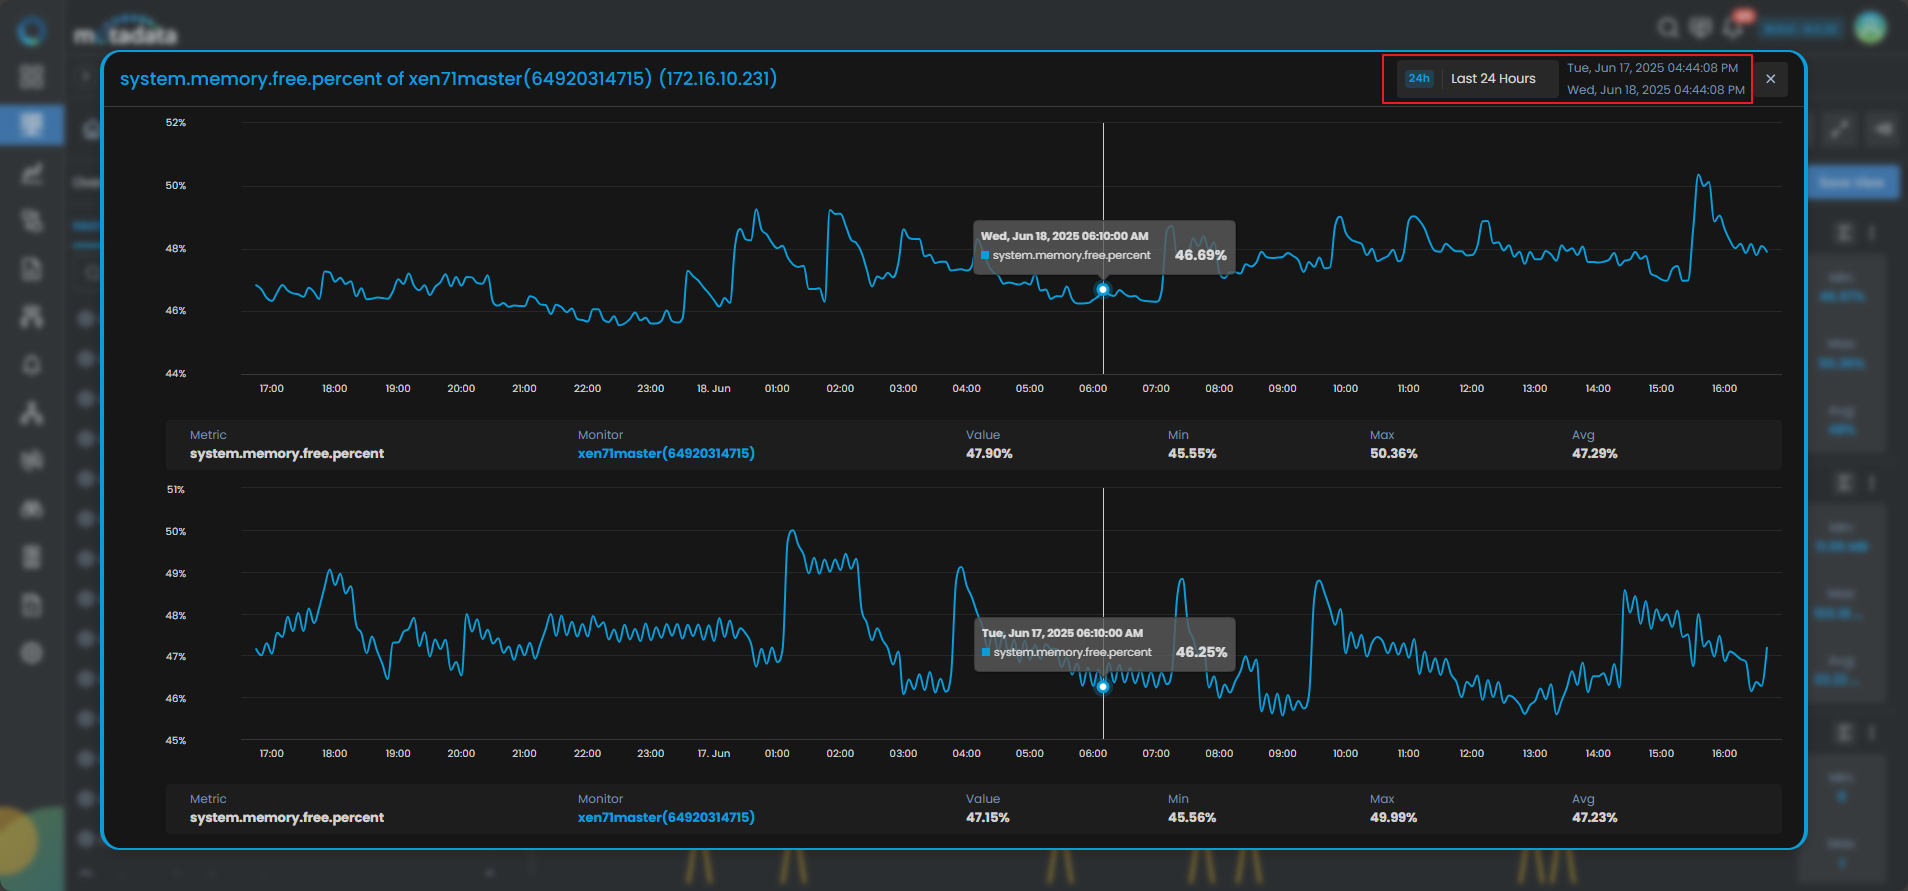Click the start date Tue, Jun 17, 2025 text

click(1651, 68)
